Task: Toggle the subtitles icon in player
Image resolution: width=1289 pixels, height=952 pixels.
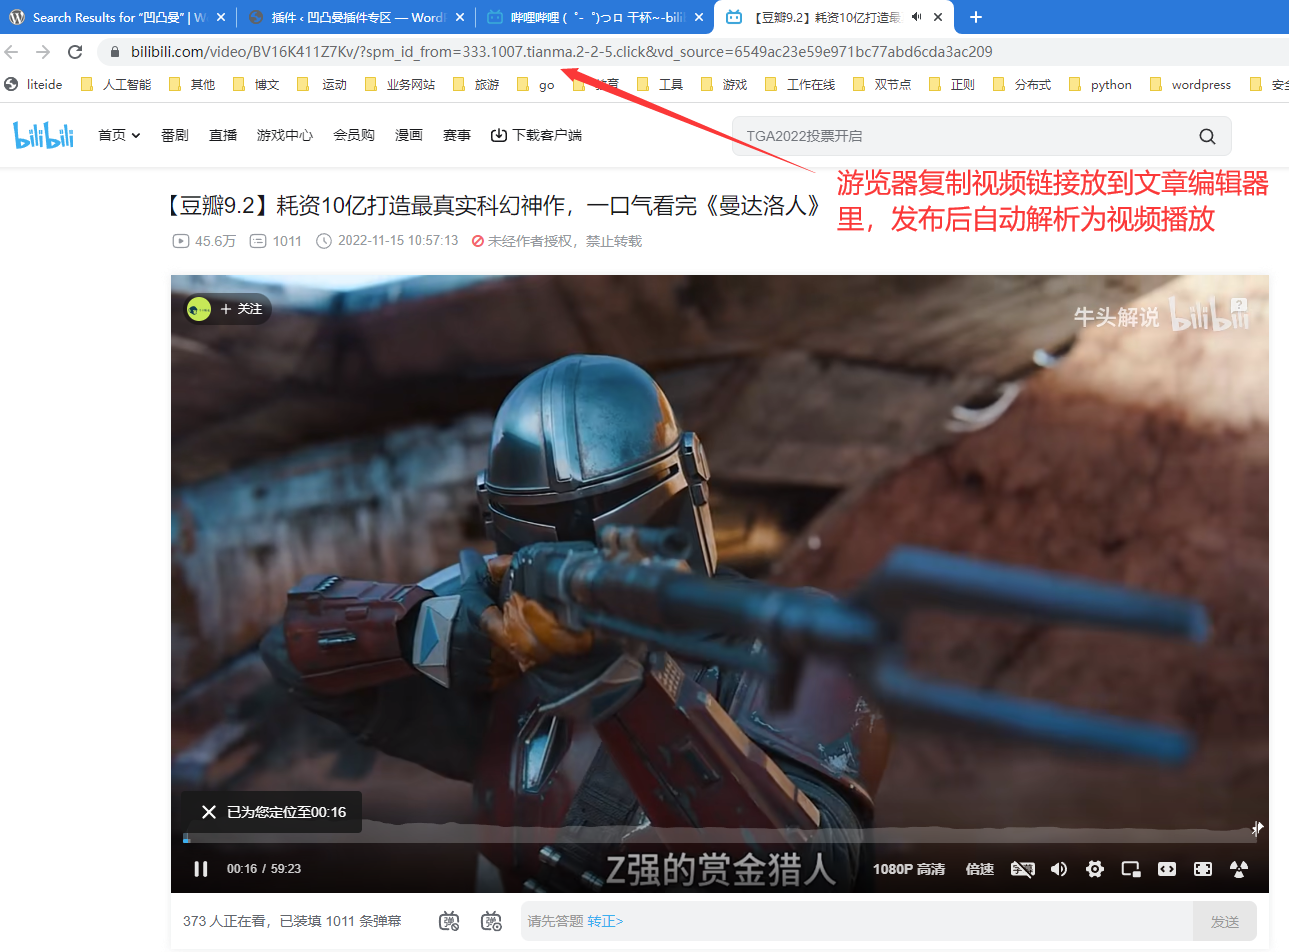Action: point(1023,869)
